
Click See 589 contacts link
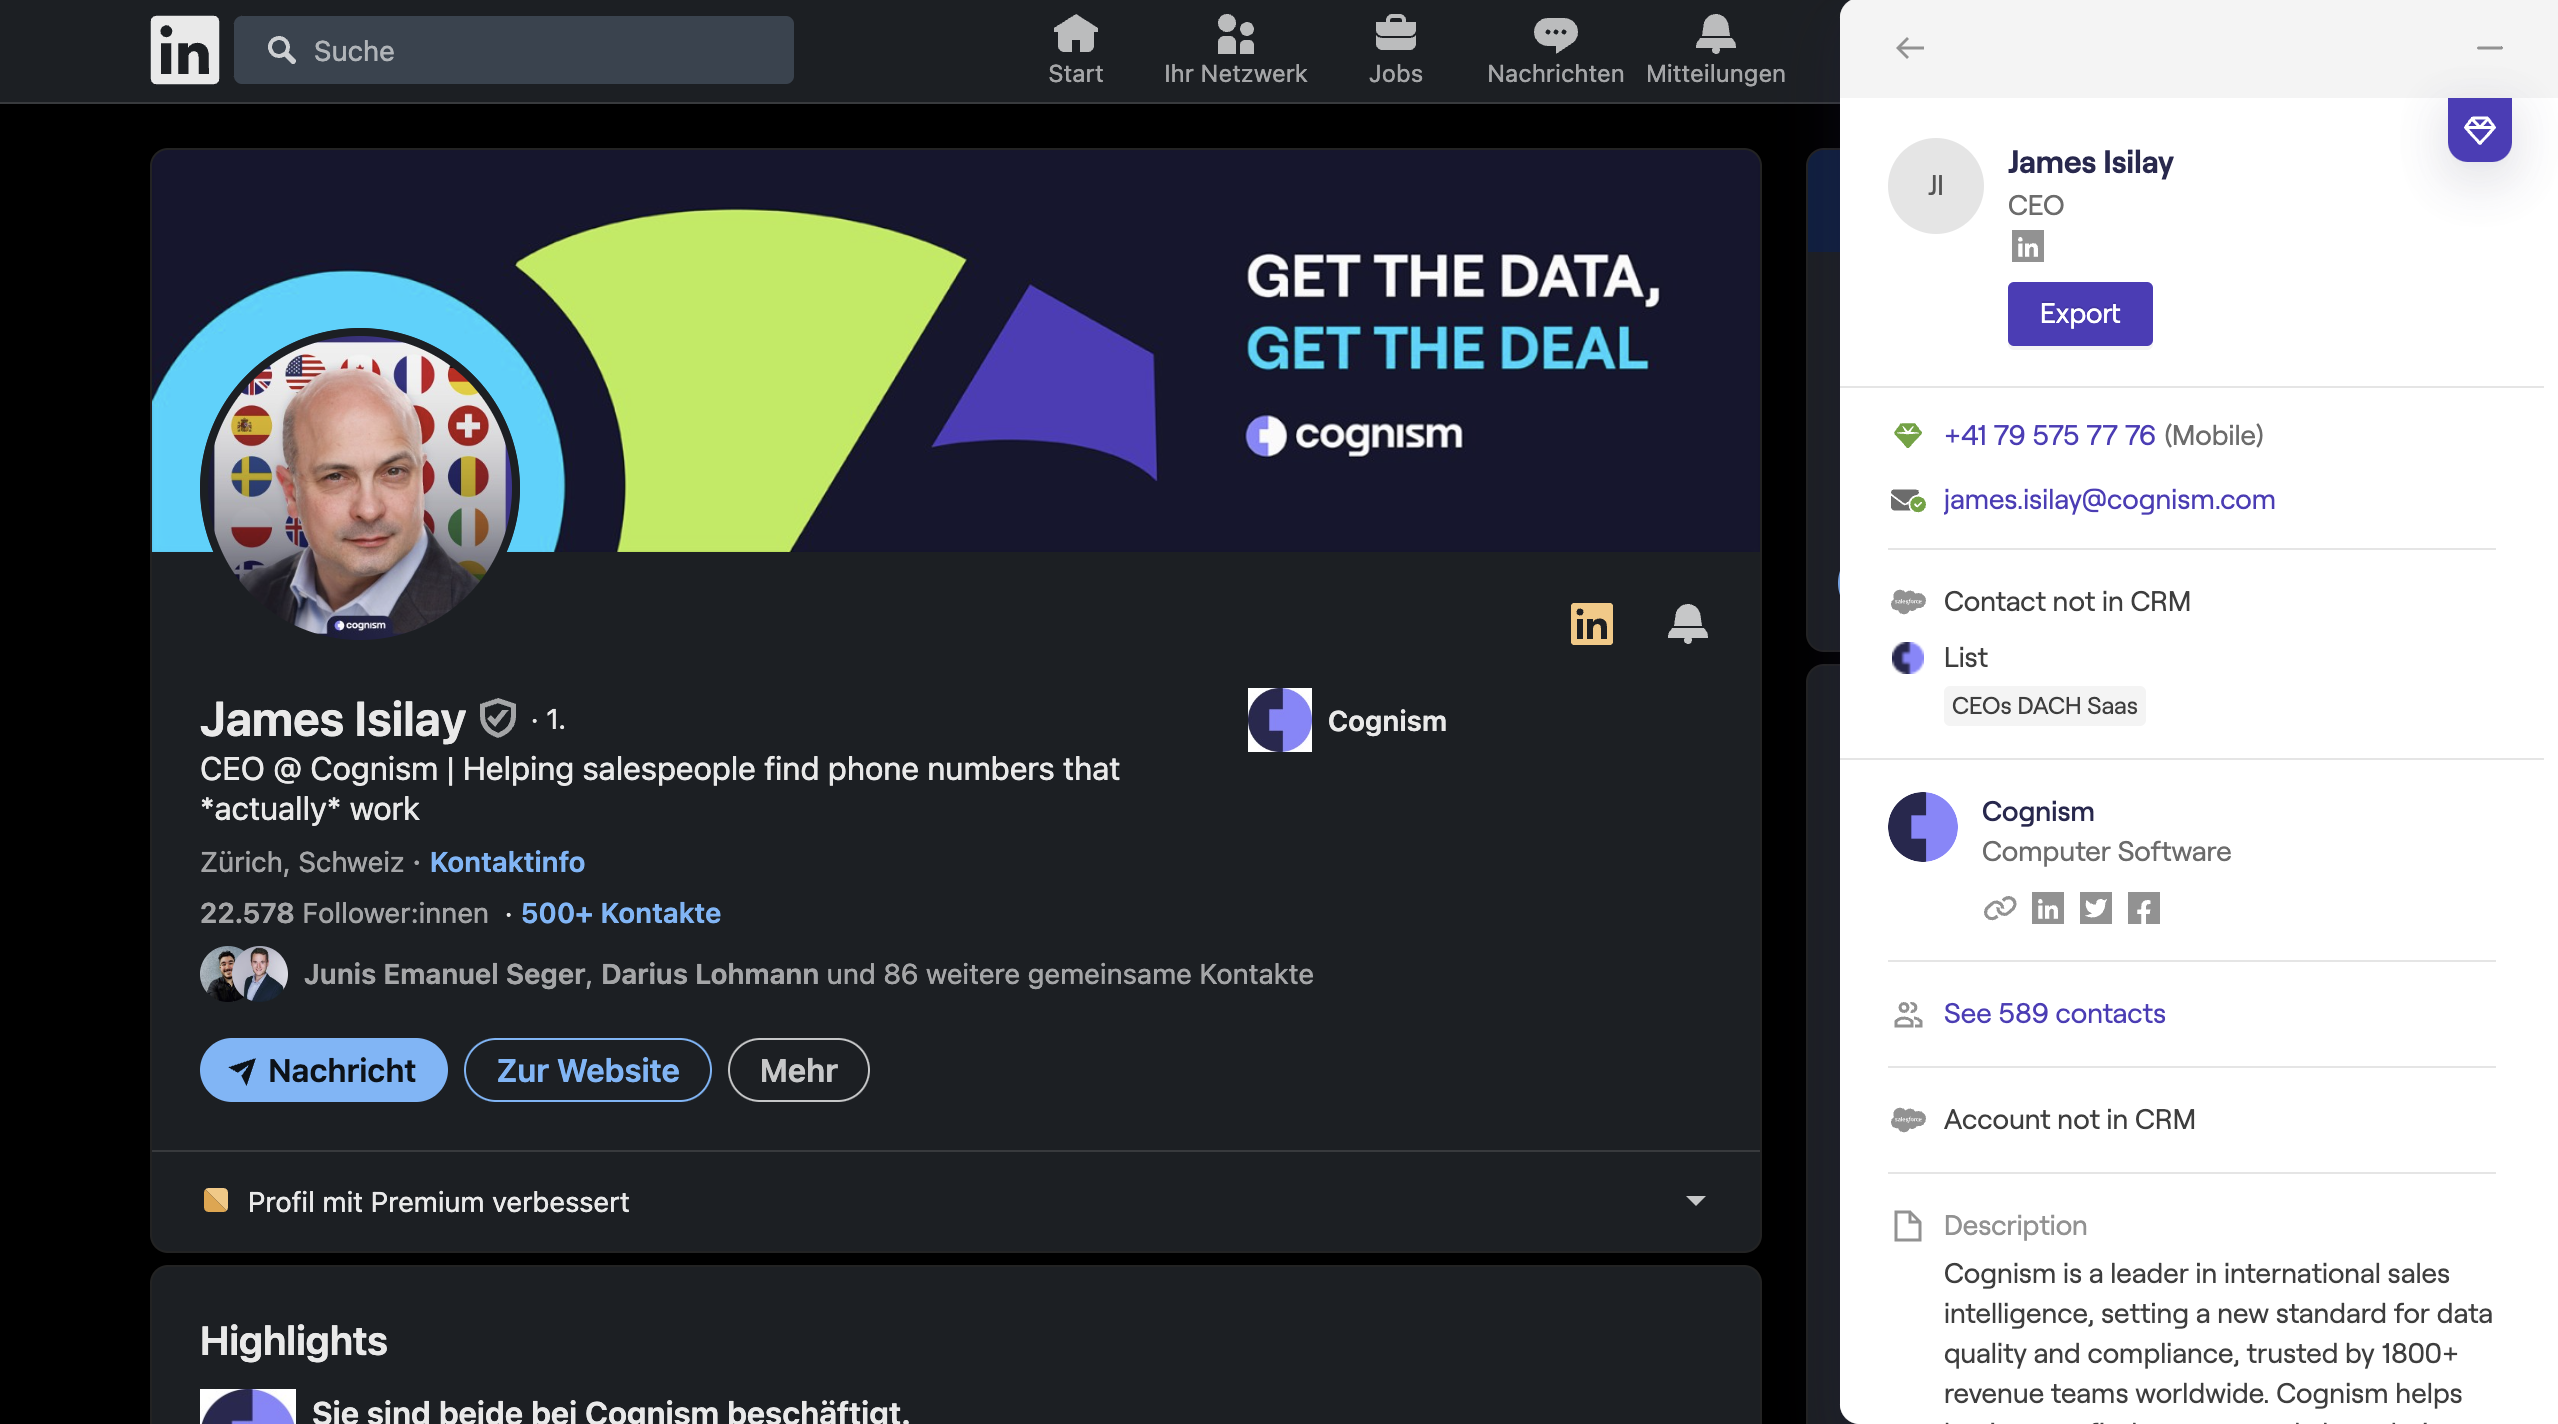[2055, 1014]
